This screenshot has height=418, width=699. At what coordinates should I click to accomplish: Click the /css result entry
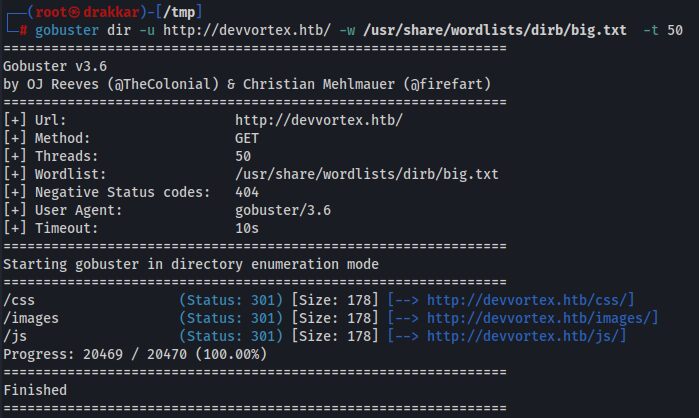pos(19,300)
